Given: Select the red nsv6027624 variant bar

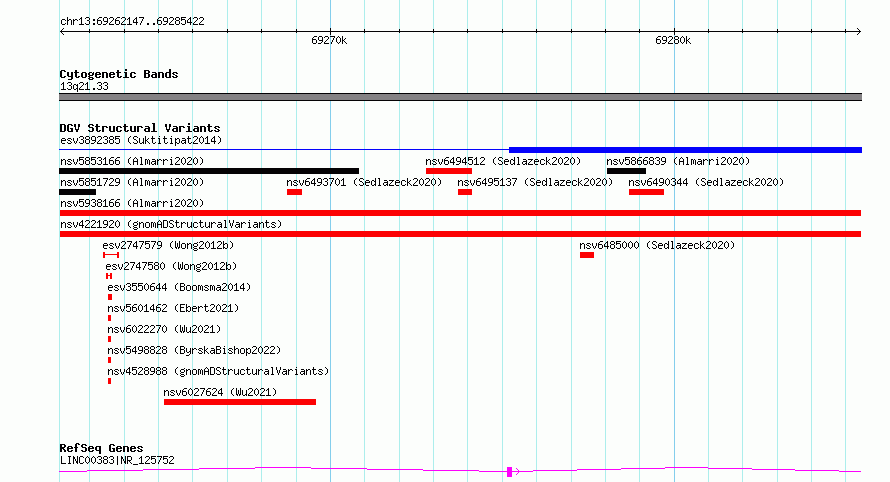Looking at the screenshot, I should (240, 402).
